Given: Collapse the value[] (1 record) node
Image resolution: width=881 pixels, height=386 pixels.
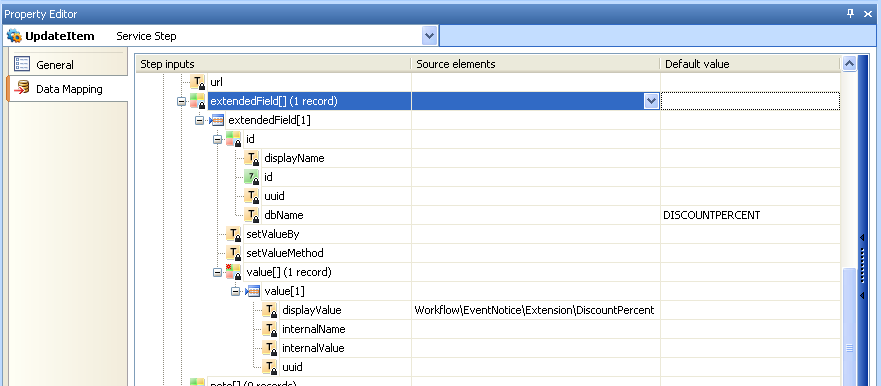Looking at the screenshot, I should coord(217,273).
